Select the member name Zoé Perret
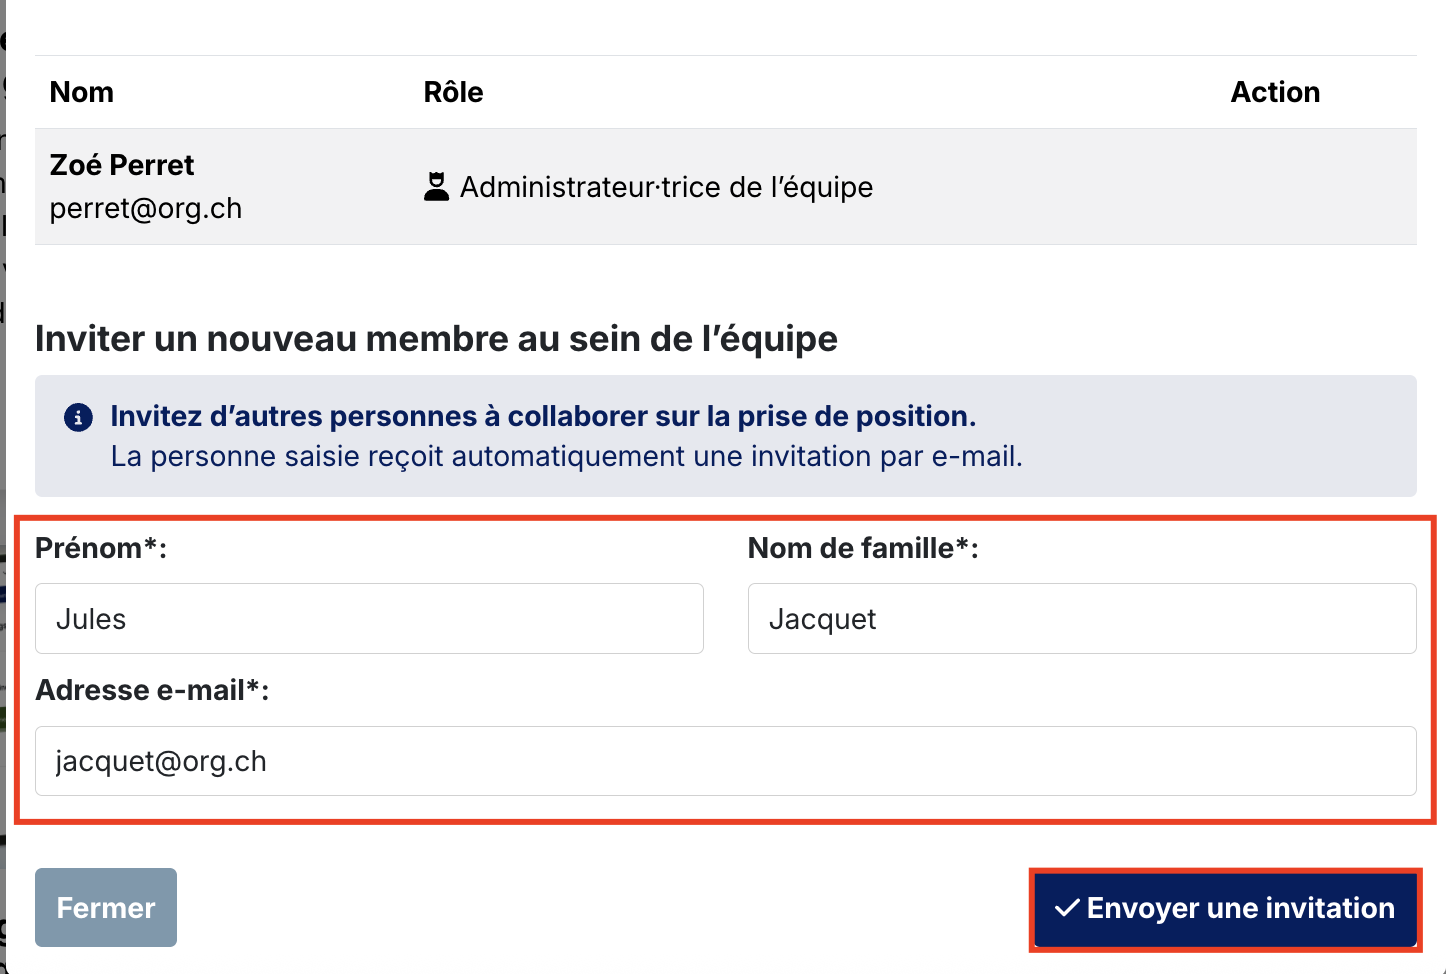 tap(122, 165)
